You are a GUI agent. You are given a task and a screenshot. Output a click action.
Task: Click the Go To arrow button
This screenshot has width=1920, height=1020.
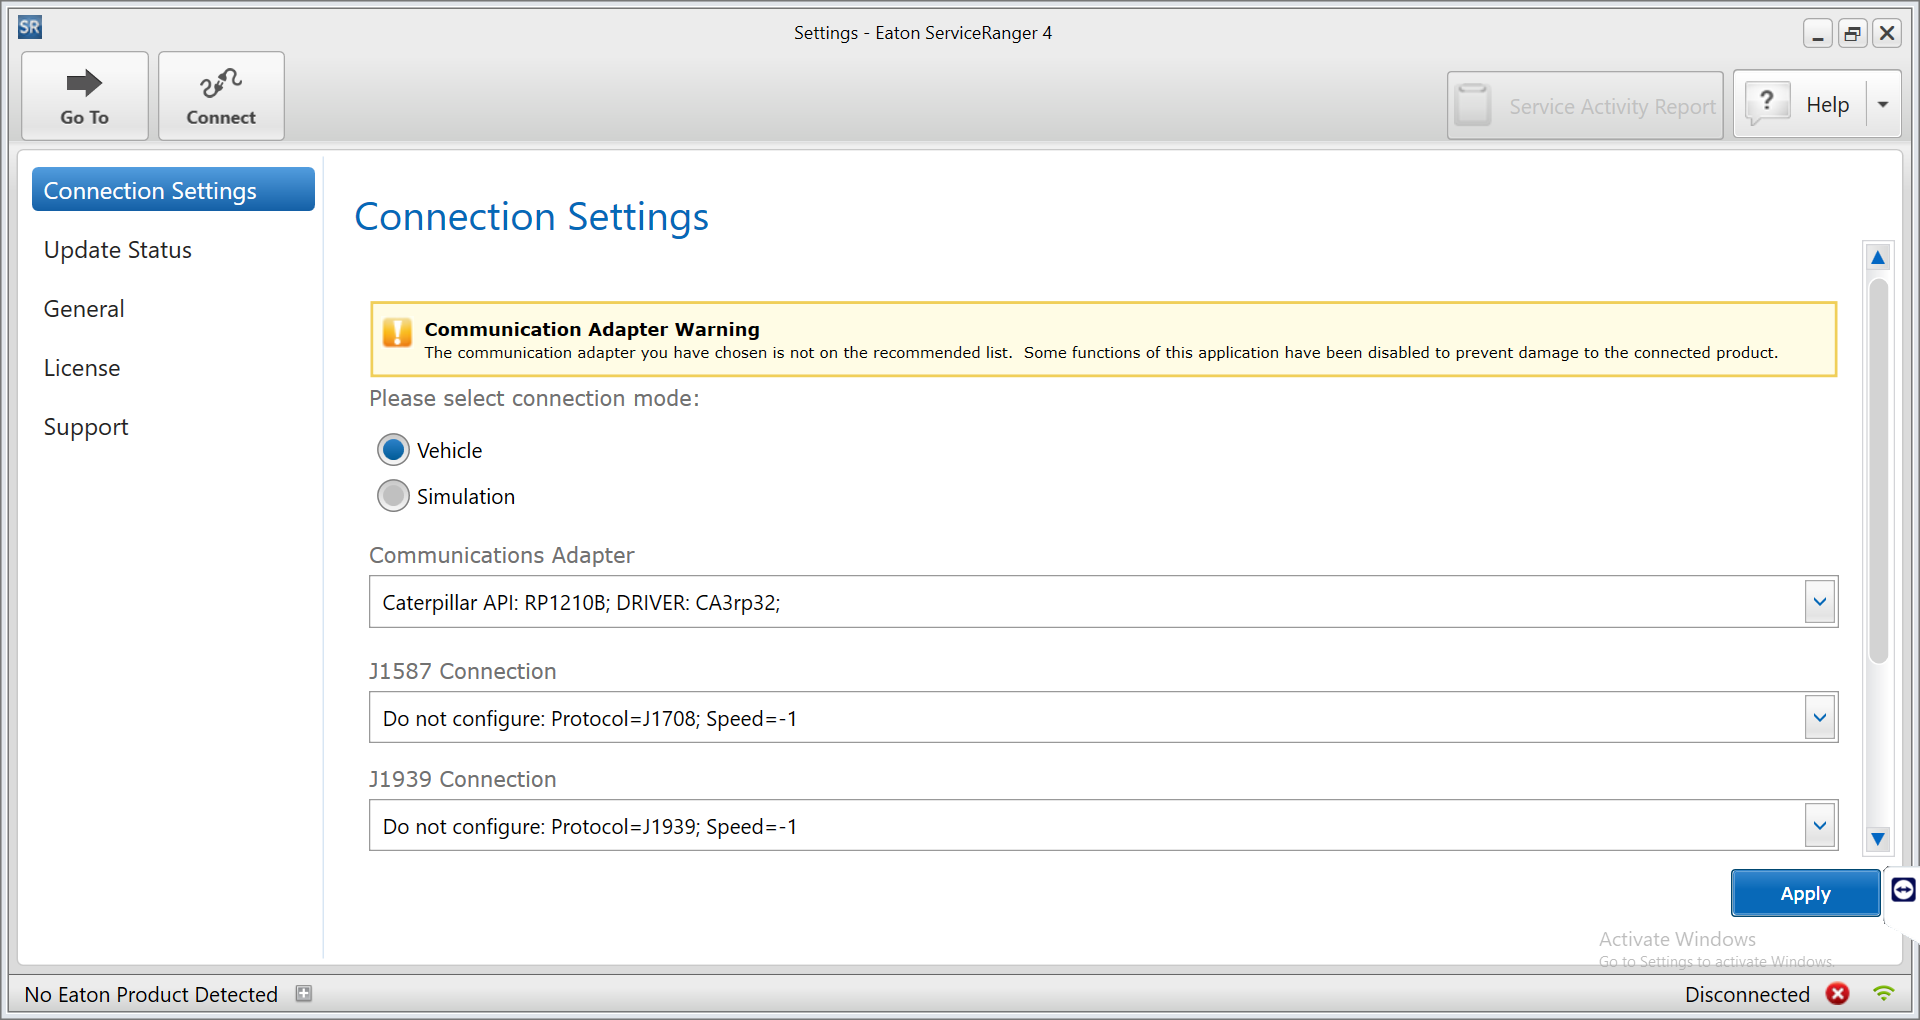(x=85, y=96)
